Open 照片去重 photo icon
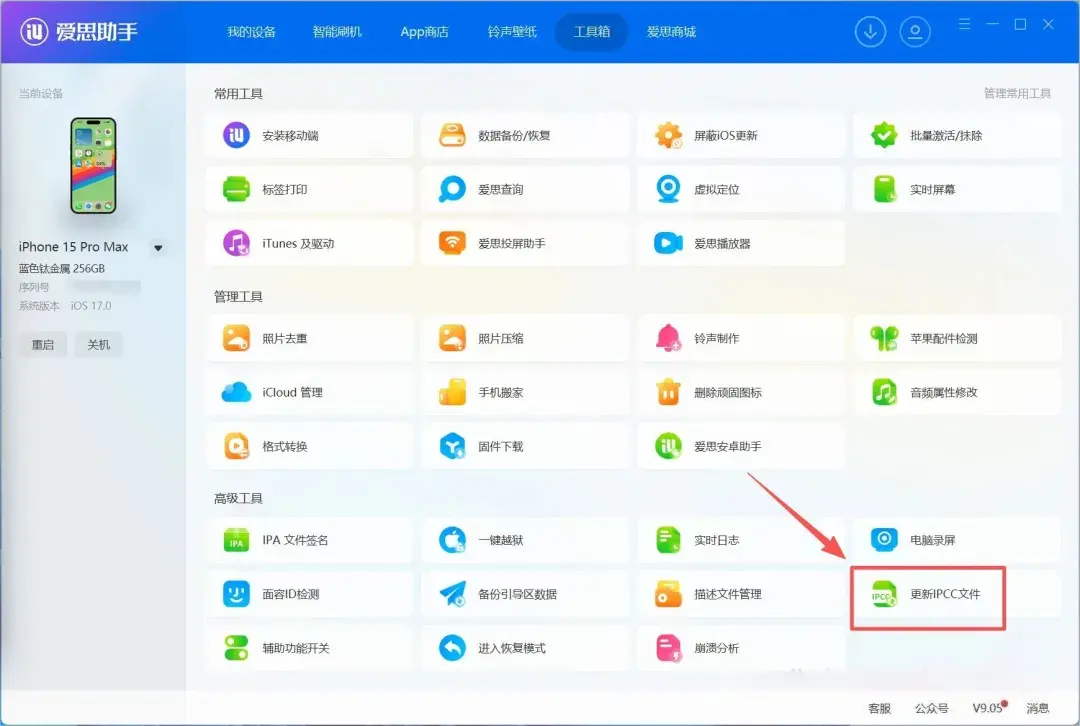 pyautogui.click(x=236, y=338)
